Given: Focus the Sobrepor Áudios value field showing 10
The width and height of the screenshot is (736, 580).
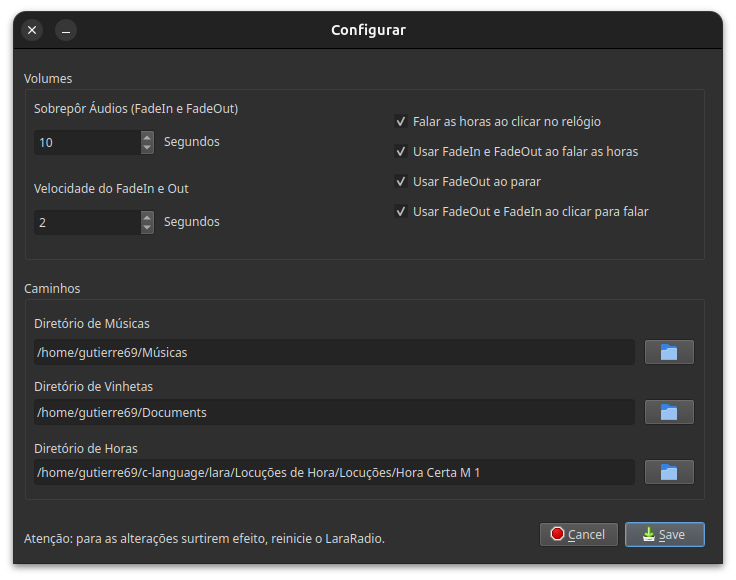Looking at the screenshot, I should coord(87,143).
